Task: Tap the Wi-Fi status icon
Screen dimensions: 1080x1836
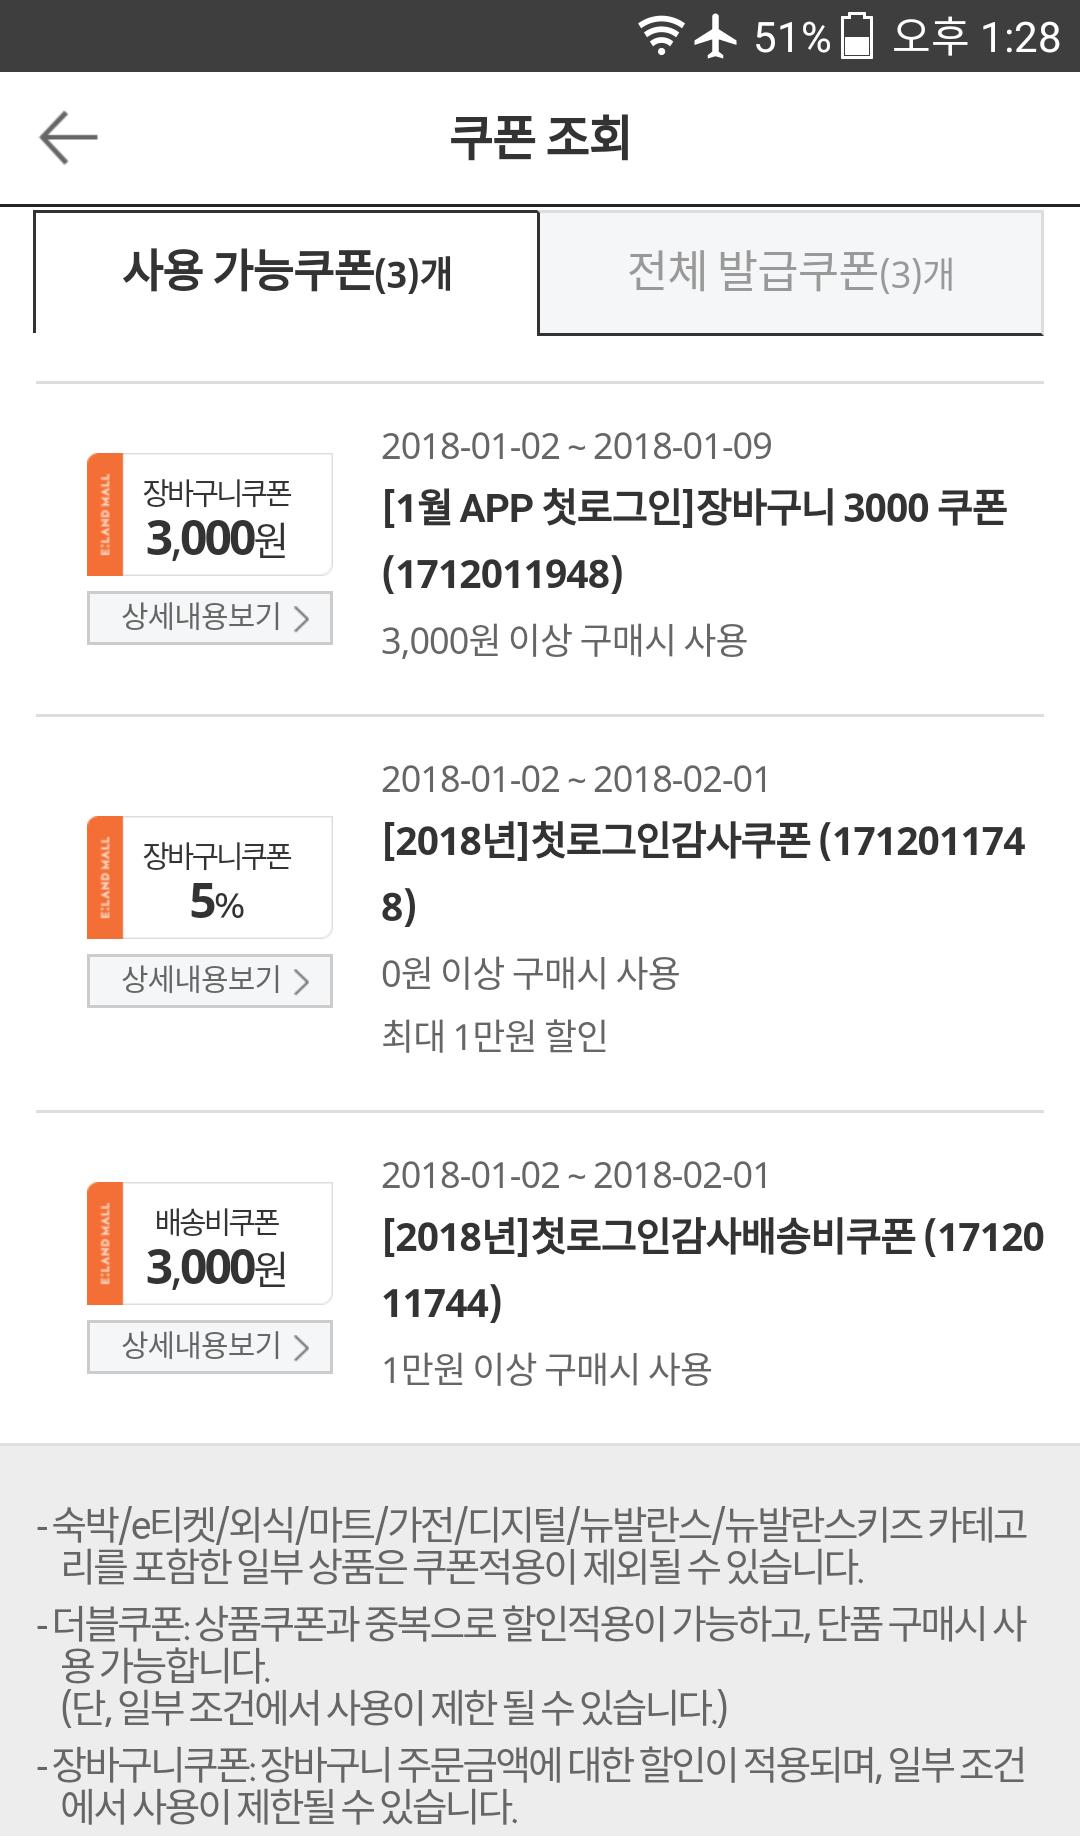Action: click(661, 36)
